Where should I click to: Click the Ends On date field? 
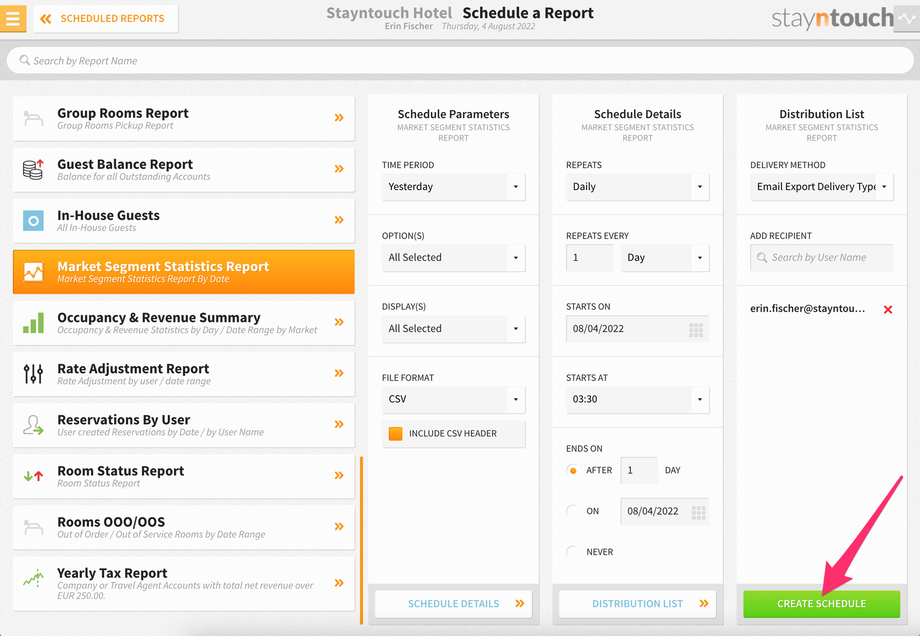point(665,512)
